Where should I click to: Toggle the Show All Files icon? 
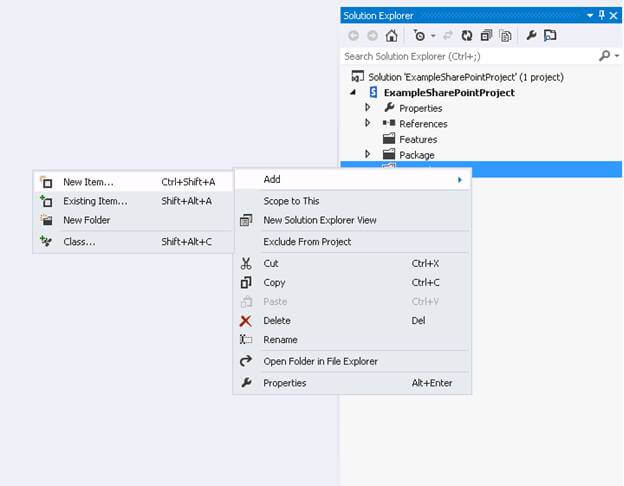(505, 36)
